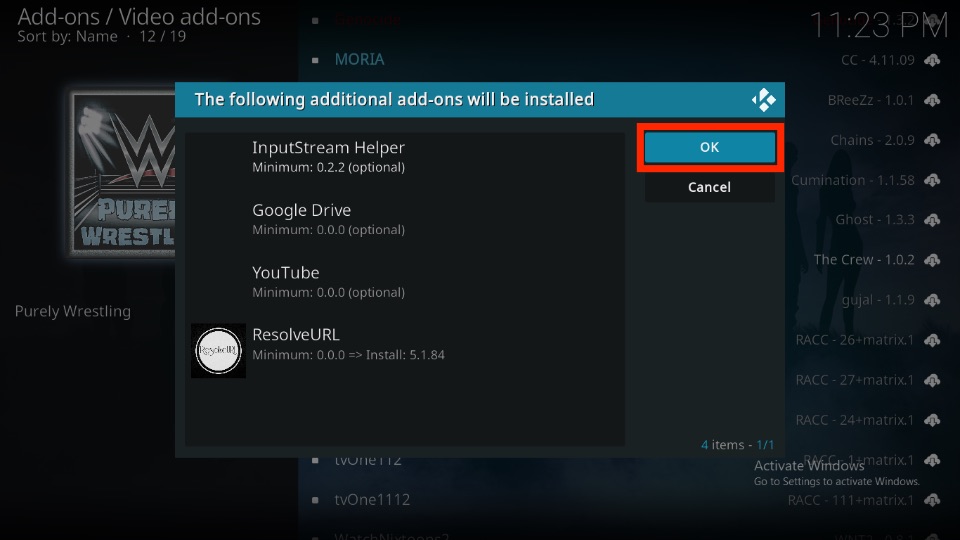Cancel the additional add-ons dialog
Screen dimensions: 960x540
pos(710,187)
